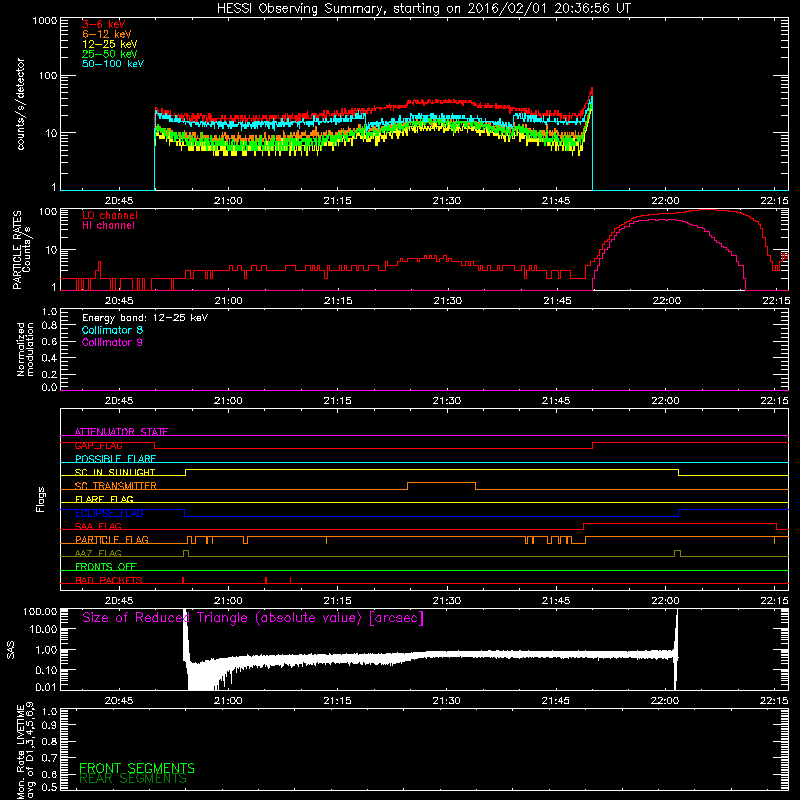Click the SC_IN_SUNLIGHT flag label
Screen dimensions: 800x800
pos(115,472)
